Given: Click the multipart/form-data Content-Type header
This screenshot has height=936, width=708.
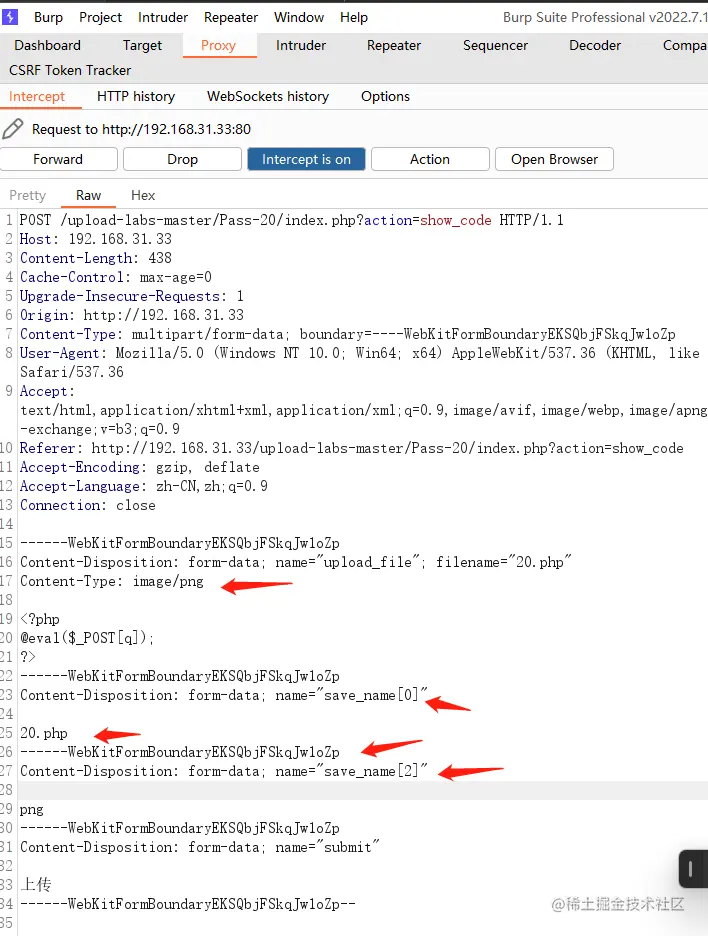Looking at the screenshot, I should [x=347, y=334].
